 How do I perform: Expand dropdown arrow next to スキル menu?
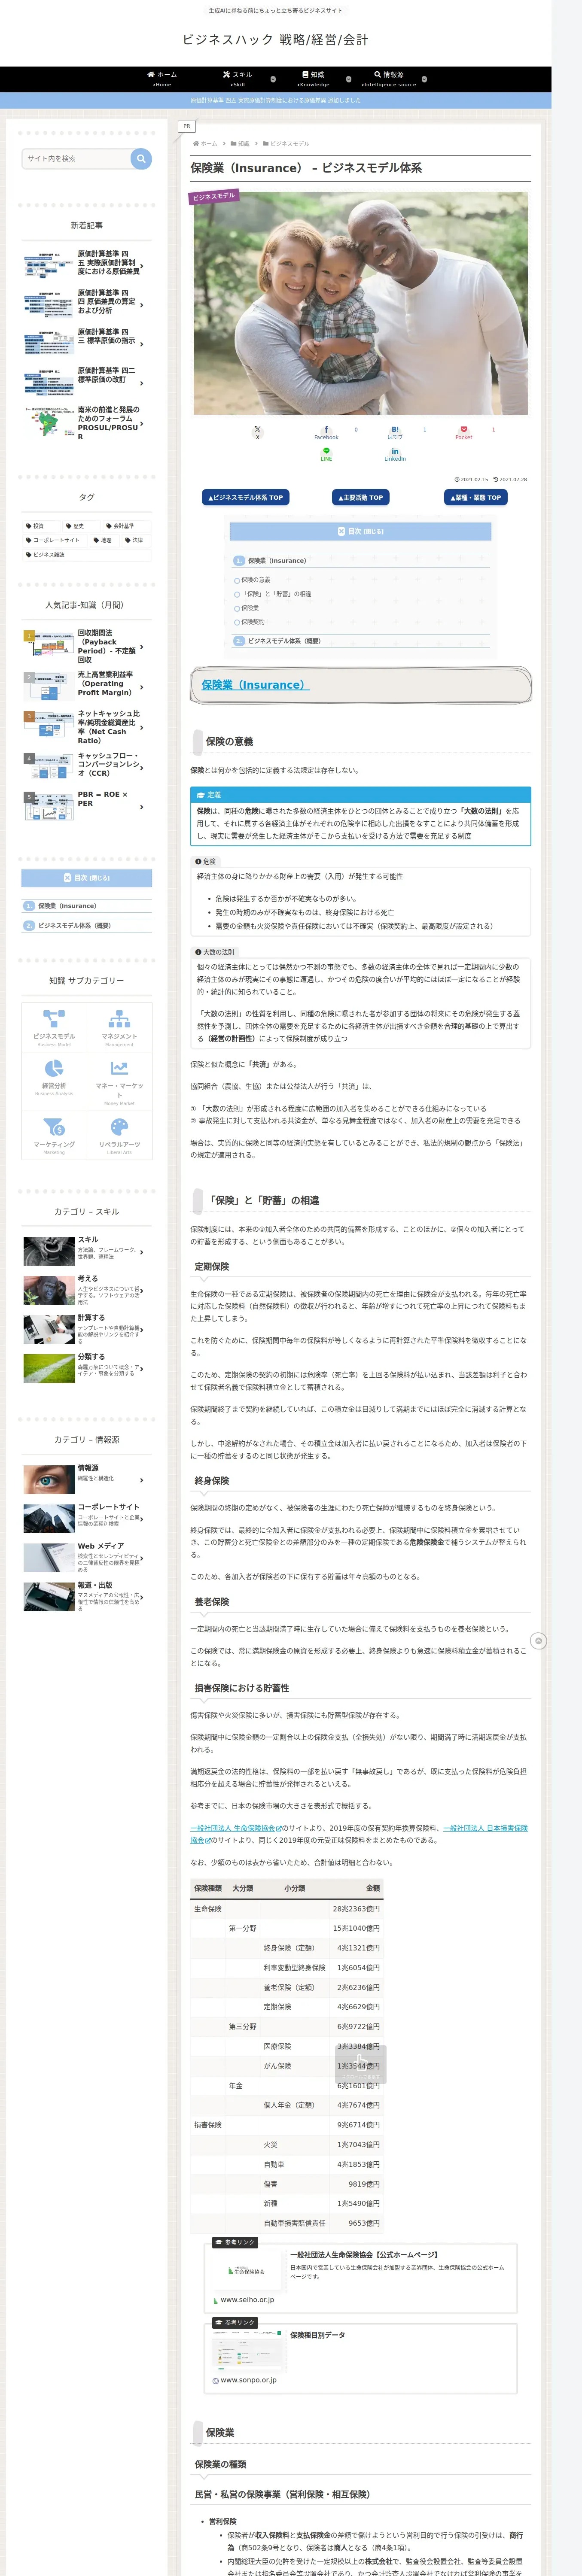(273, 79)
